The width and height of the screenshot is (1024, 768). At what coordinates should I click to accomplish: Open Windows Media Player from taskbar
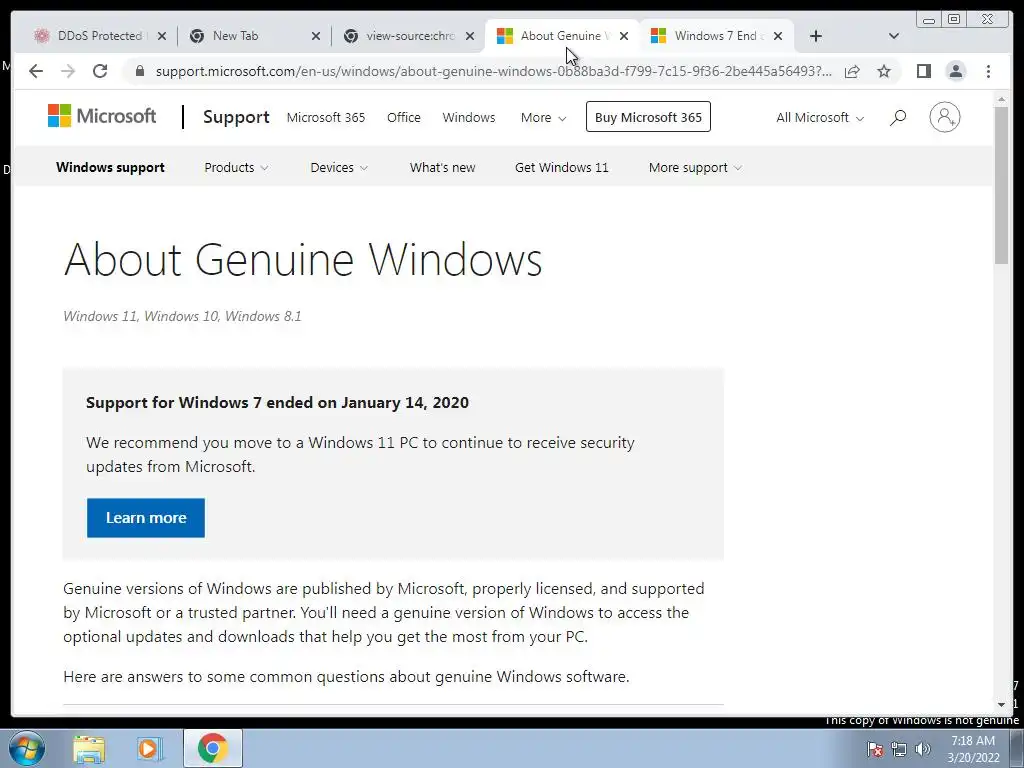[150, 749]
